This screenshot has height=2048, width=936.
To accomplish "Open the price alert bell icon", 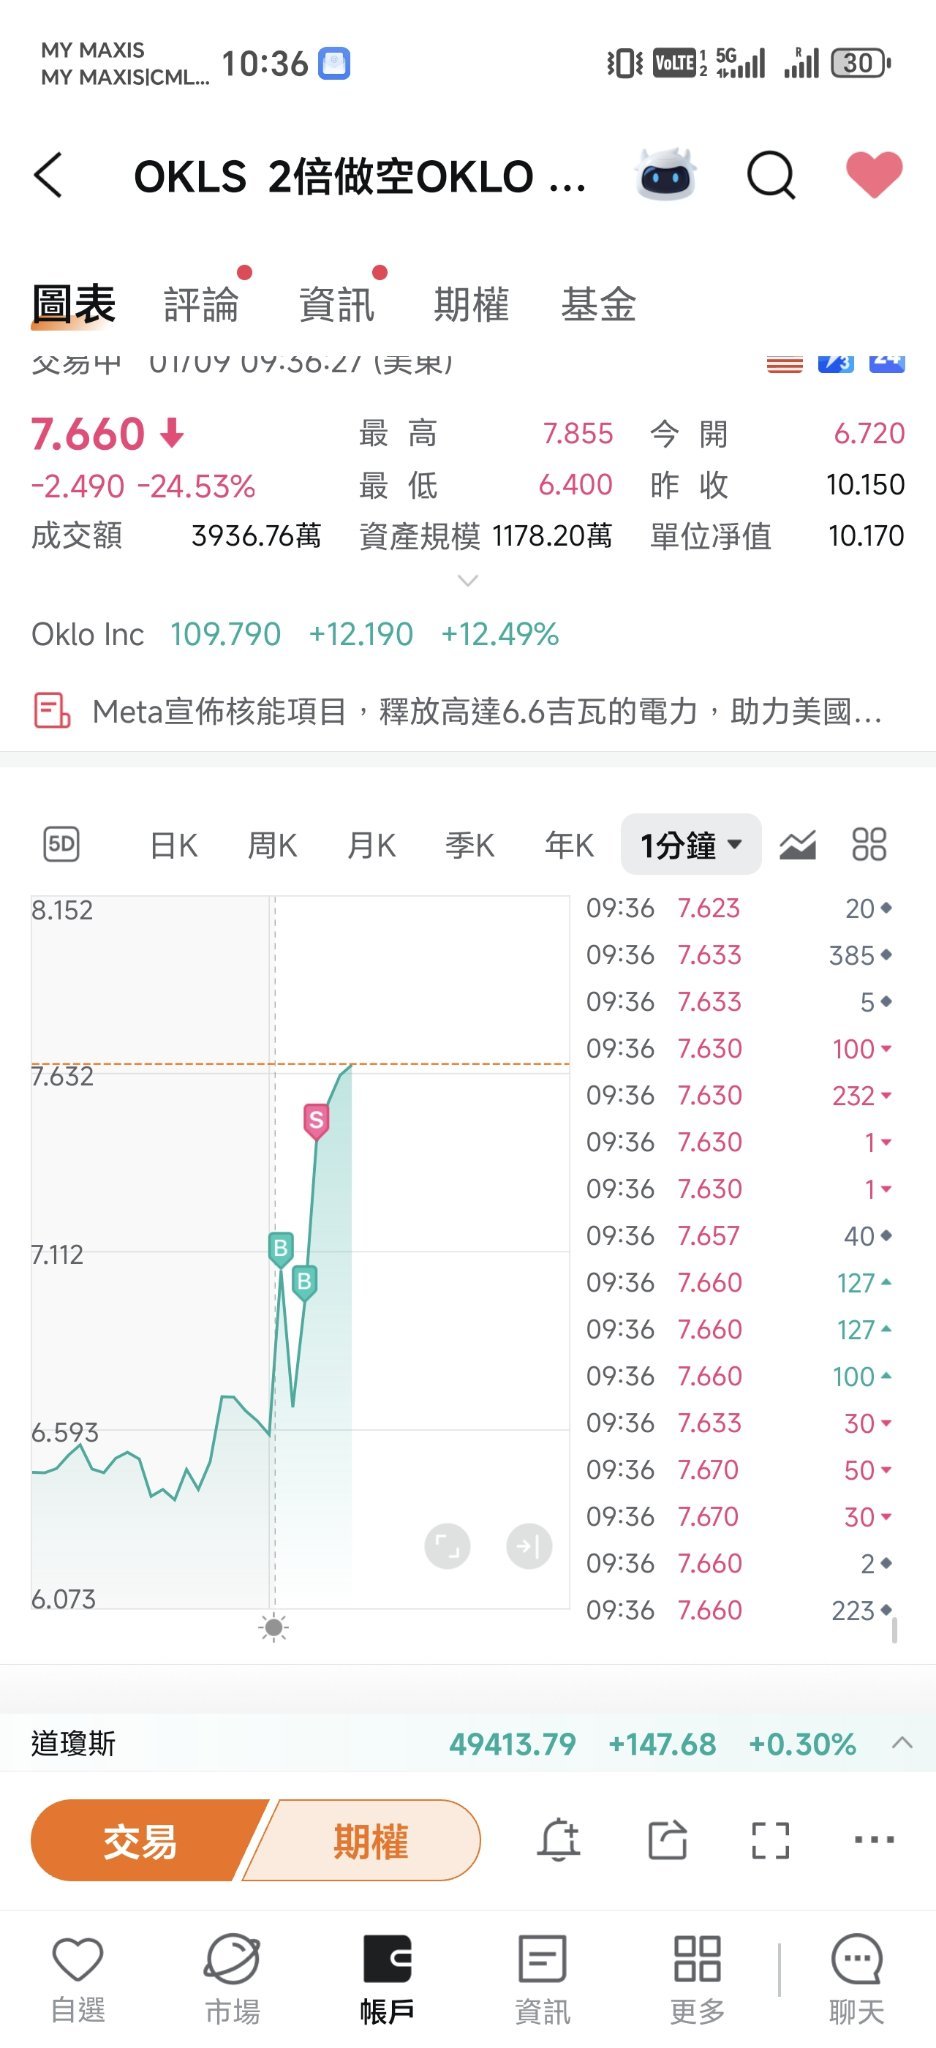I will pos(559,1840).
